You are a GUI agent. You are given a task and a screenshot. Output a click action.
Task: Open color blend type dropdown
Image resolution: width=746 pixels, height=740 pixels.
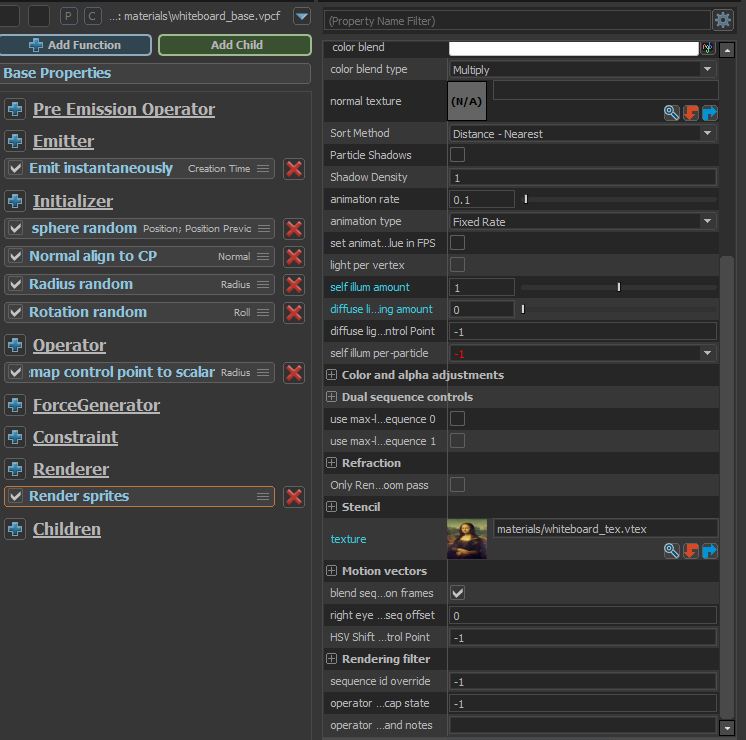(x=583, y=69)
